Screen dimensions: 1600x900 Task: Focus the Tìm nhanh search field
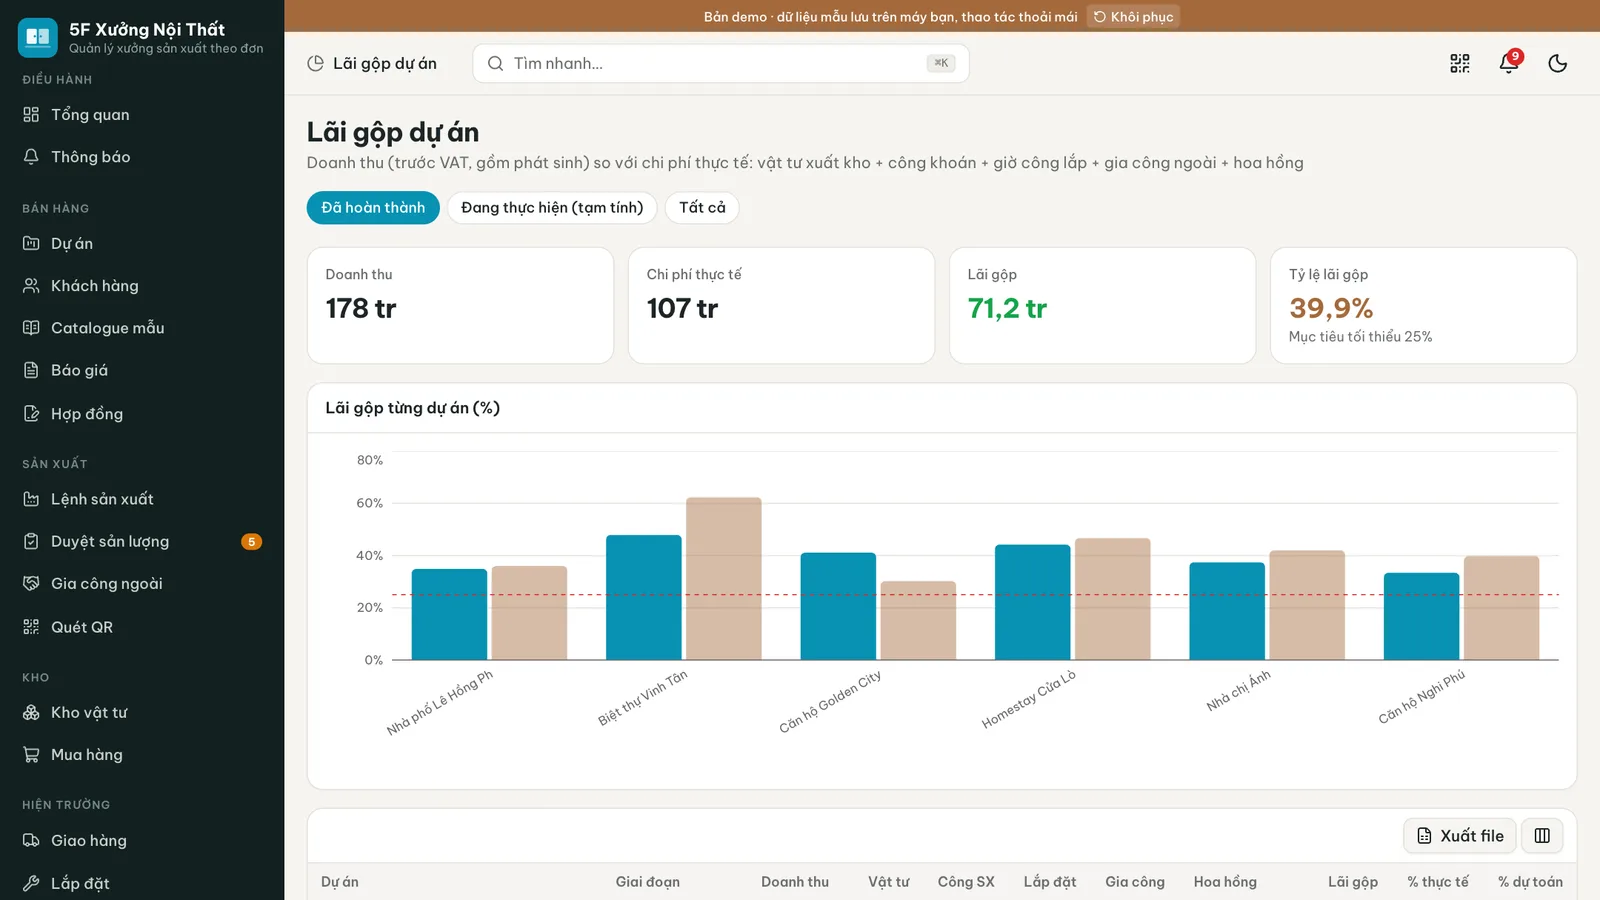[x=721, y=63]
